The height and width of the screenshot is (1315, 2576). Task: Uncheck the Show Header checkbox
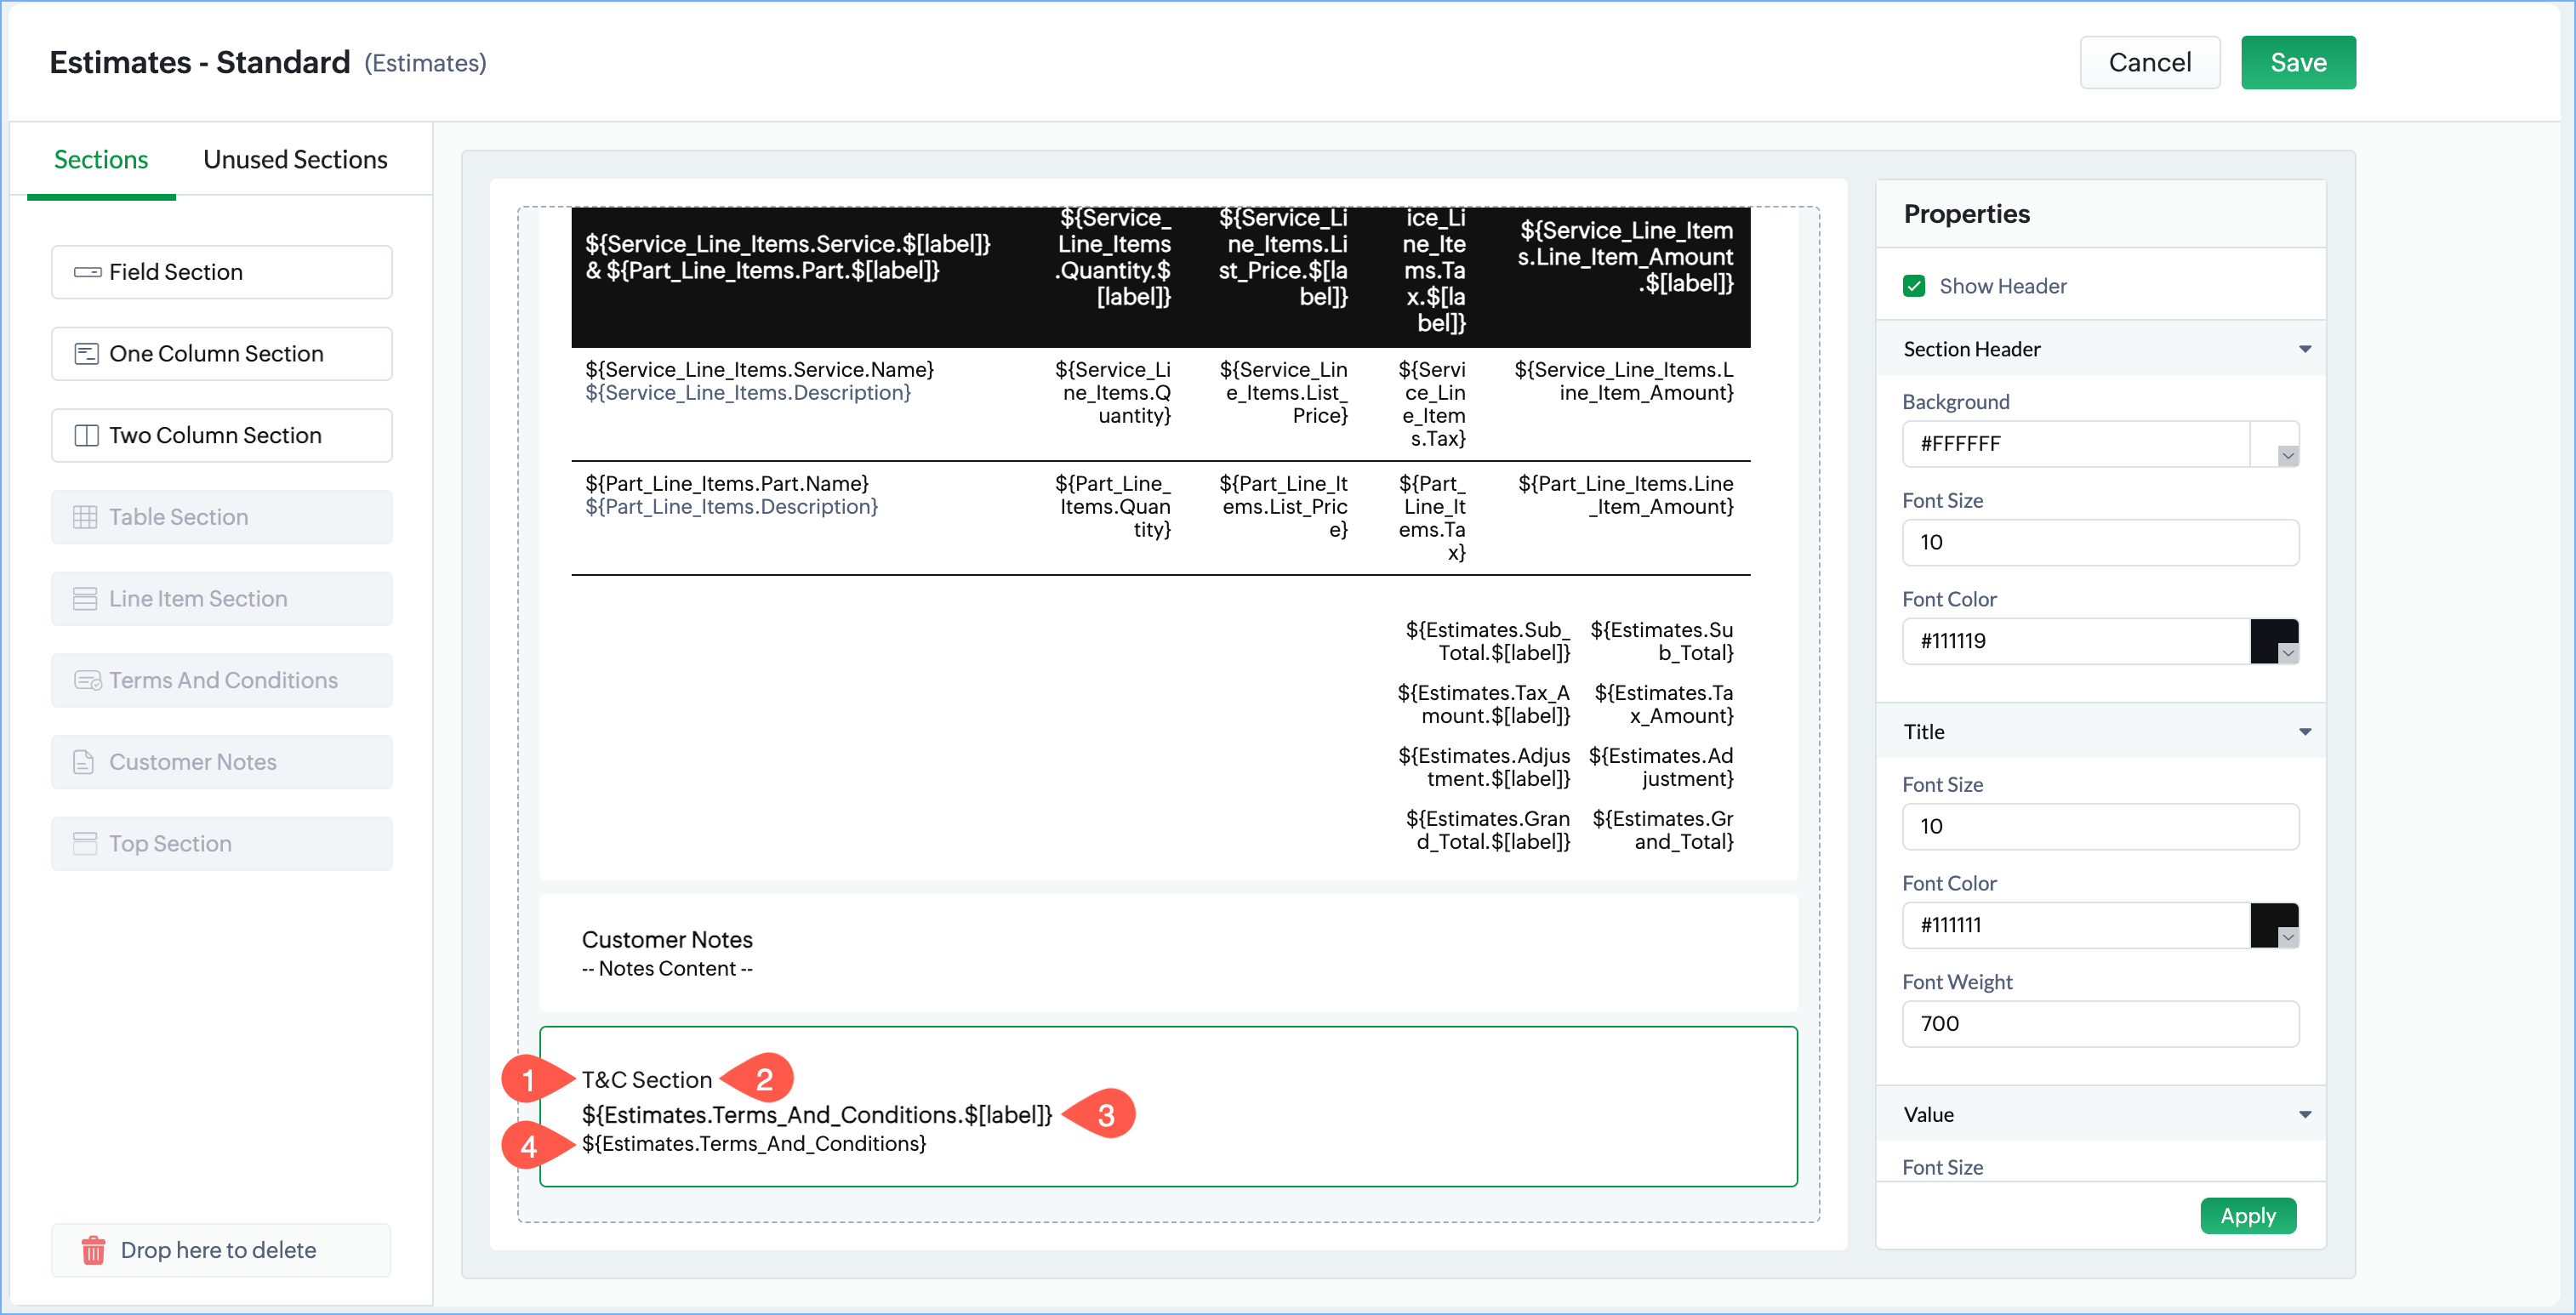1914,286
